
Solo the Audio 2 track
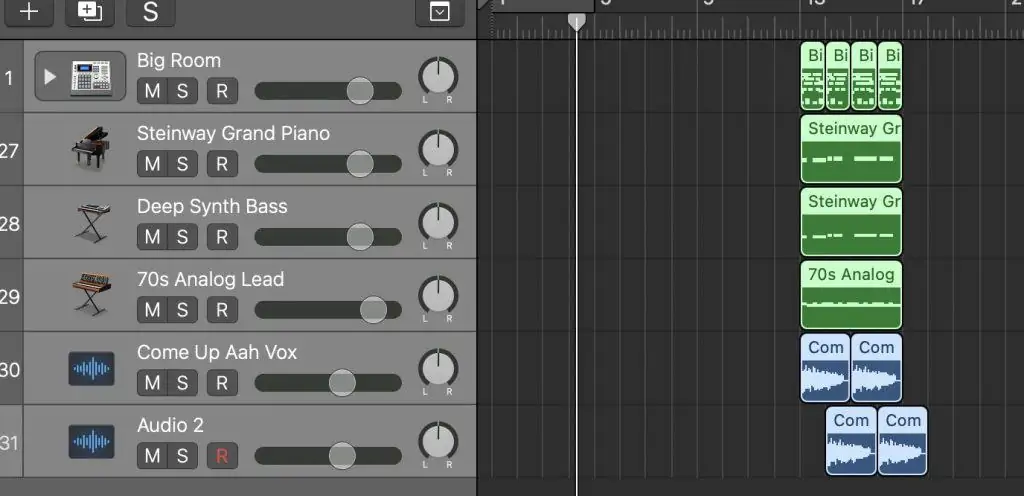point(182,456)
